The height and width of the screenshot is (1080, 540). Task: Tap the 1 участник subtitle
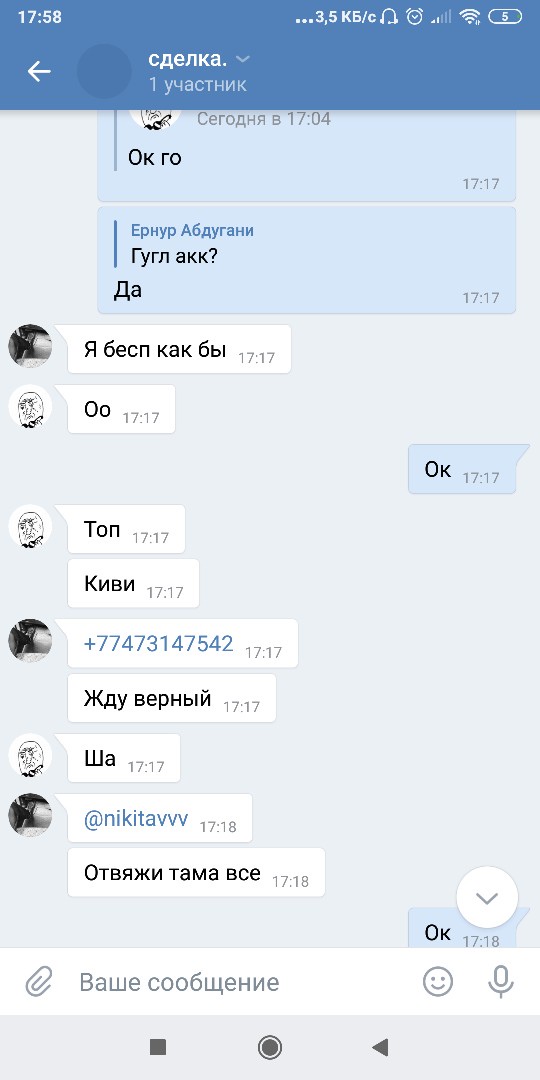(x=198, y=85)
